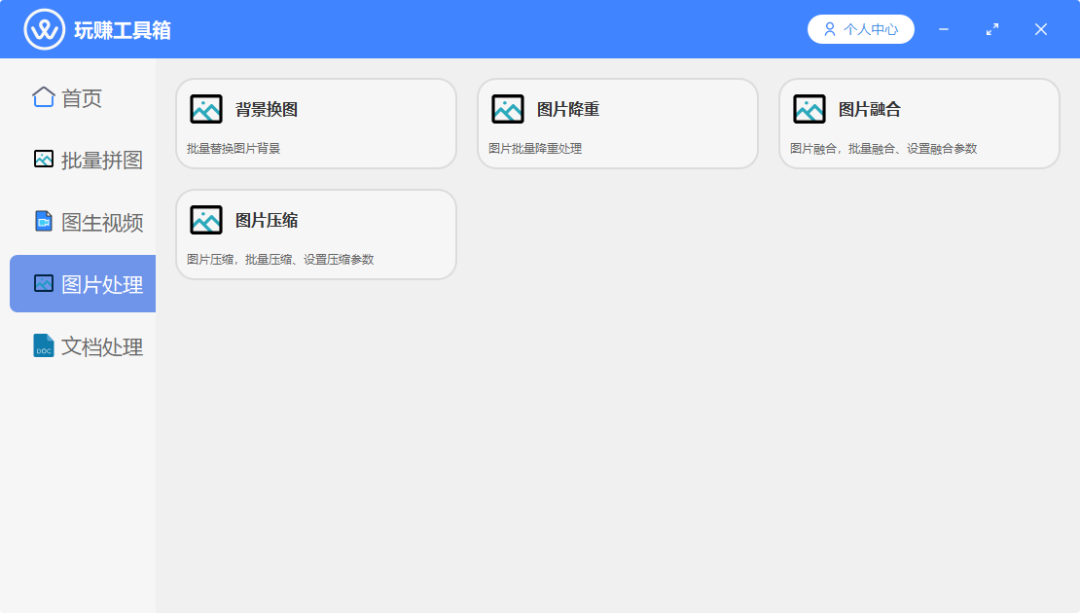The width and height of the screenshot is (1080, 613).
Task: Open 个人中心
Action: click(861, 29)
